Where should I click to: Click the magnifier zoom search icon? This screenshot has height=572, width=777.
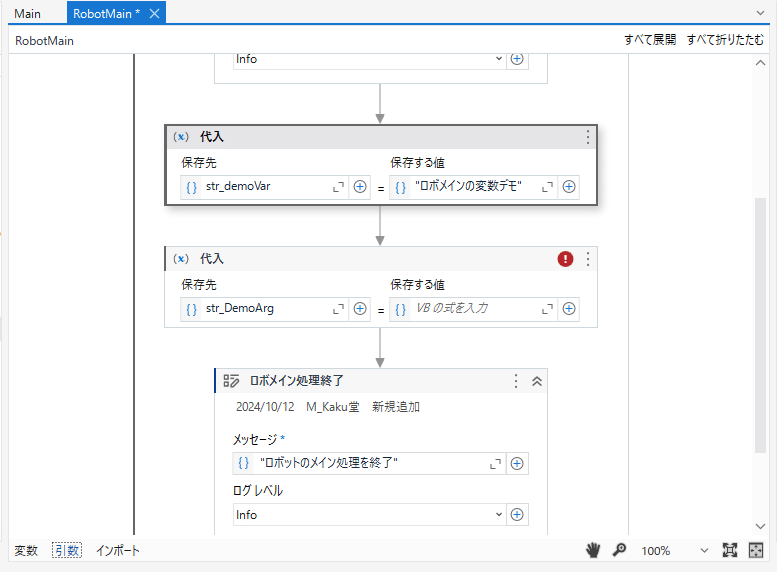(x=619, y=550)
